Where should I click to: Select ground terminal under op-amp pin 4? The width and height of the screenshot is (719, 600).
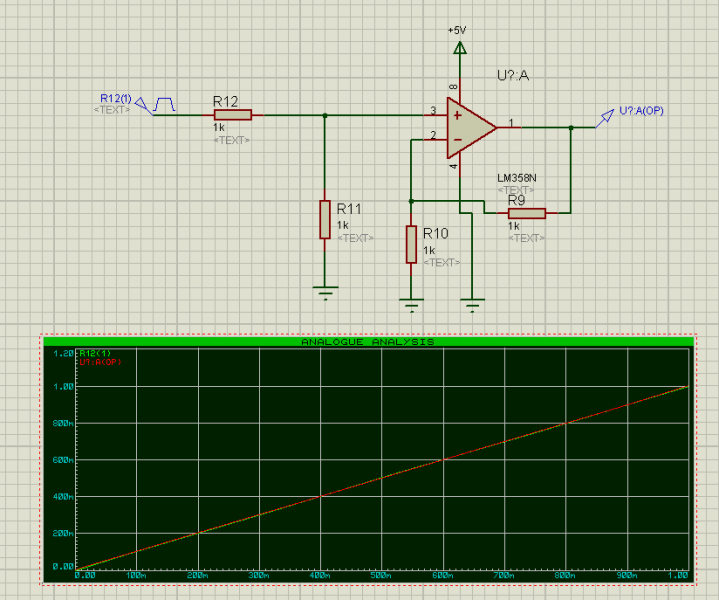[x=470, y=301]
